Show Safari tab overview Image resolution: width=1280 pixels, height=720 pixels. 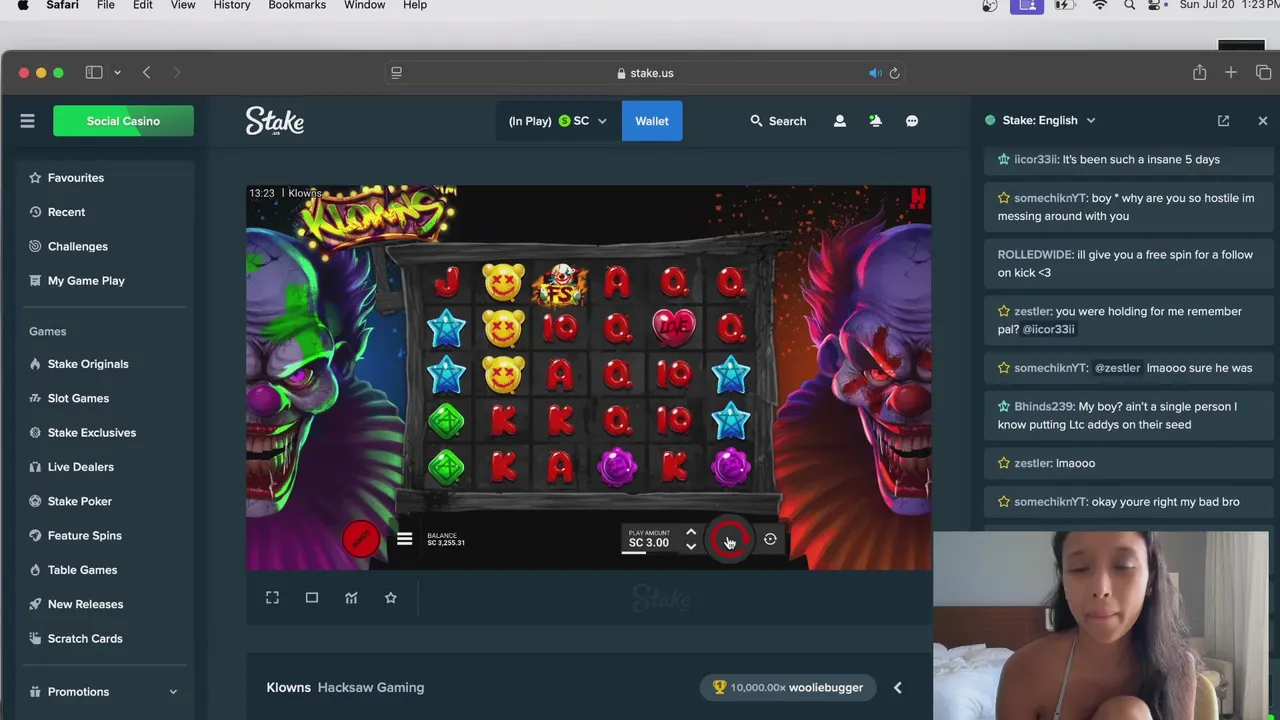click(x=1264, y=72)
